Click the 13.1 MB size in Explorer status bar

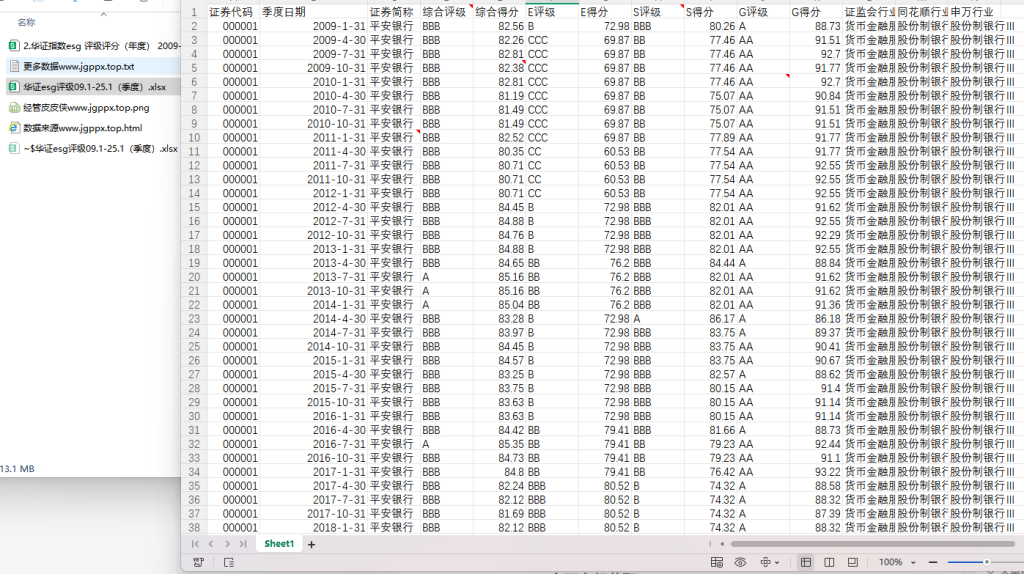[x=17, y=469]
